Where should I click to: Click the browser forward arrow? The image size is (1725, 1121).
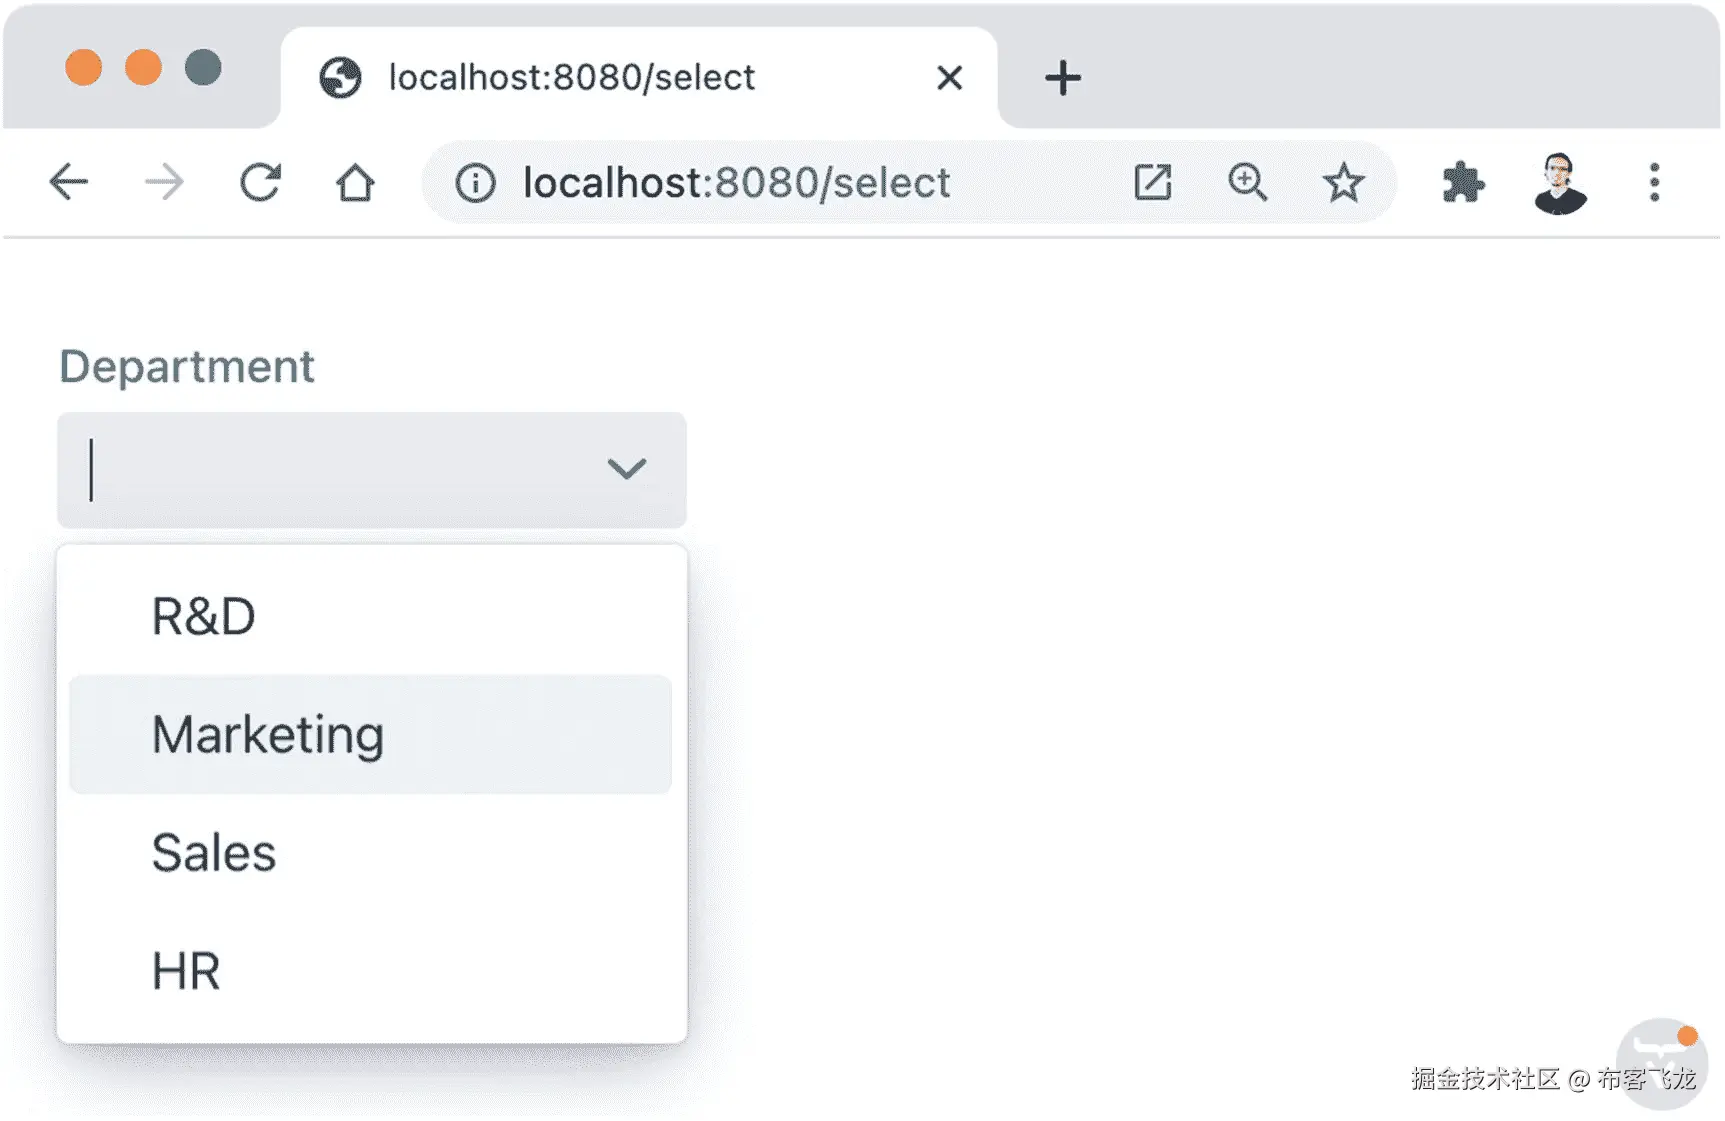tap(164, 182)
